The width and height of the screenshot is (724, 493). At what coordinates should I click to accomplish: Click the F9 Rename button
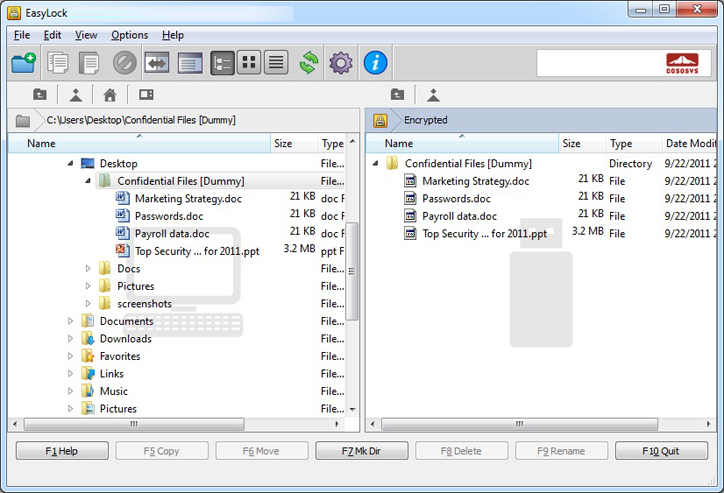pos(561,451)
